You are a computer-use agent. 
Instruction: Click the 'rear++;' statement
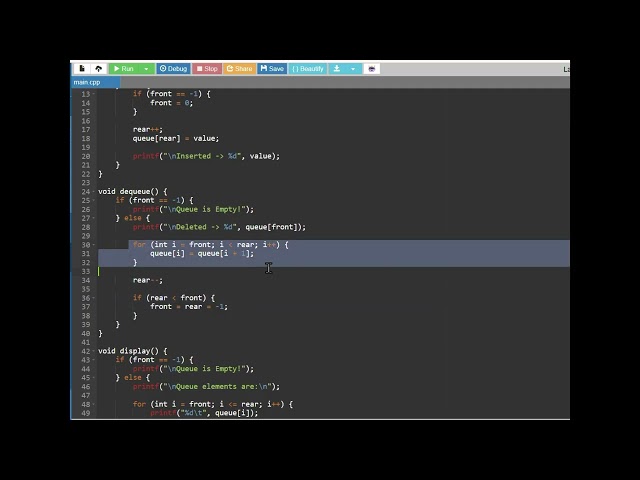148,129
